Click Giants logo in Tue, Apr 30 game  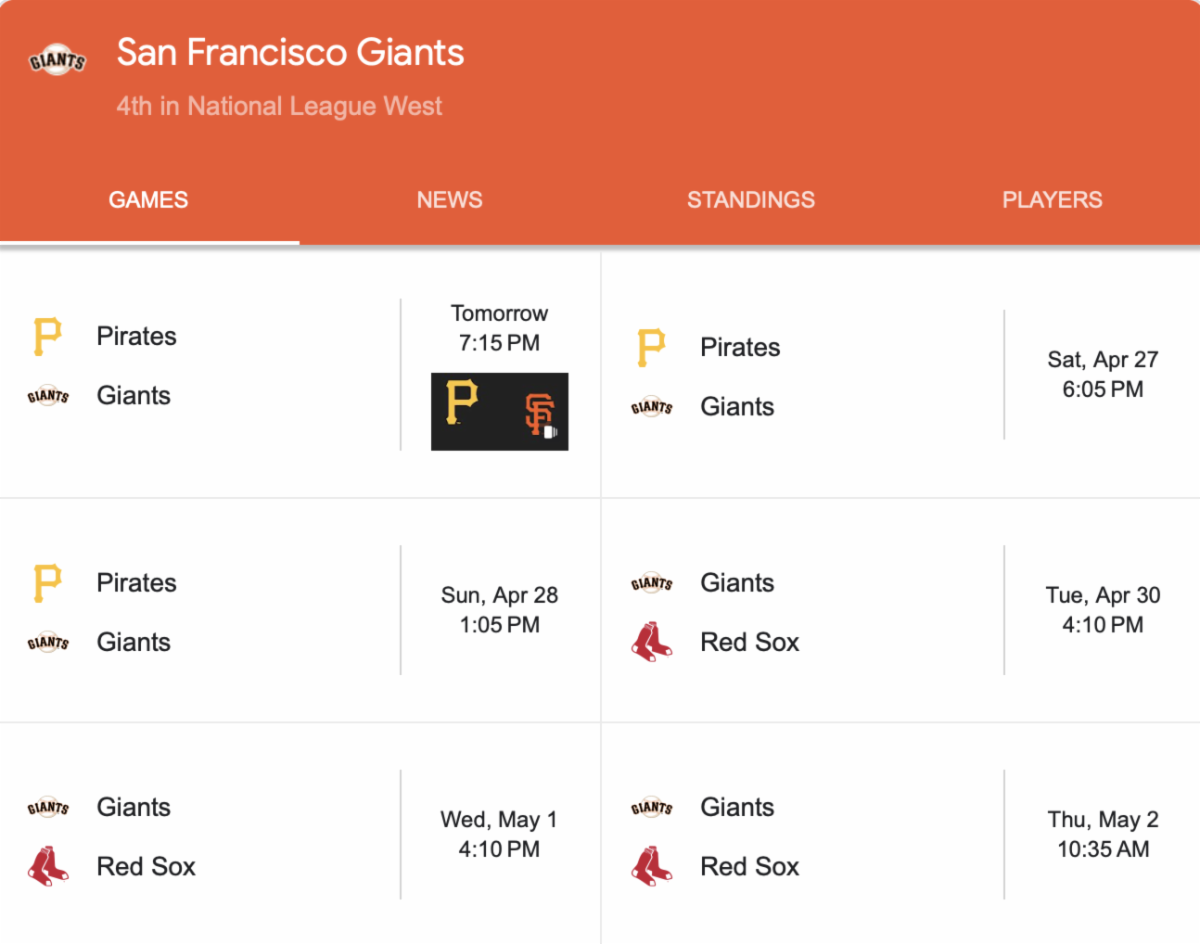(x=651, y=583)
